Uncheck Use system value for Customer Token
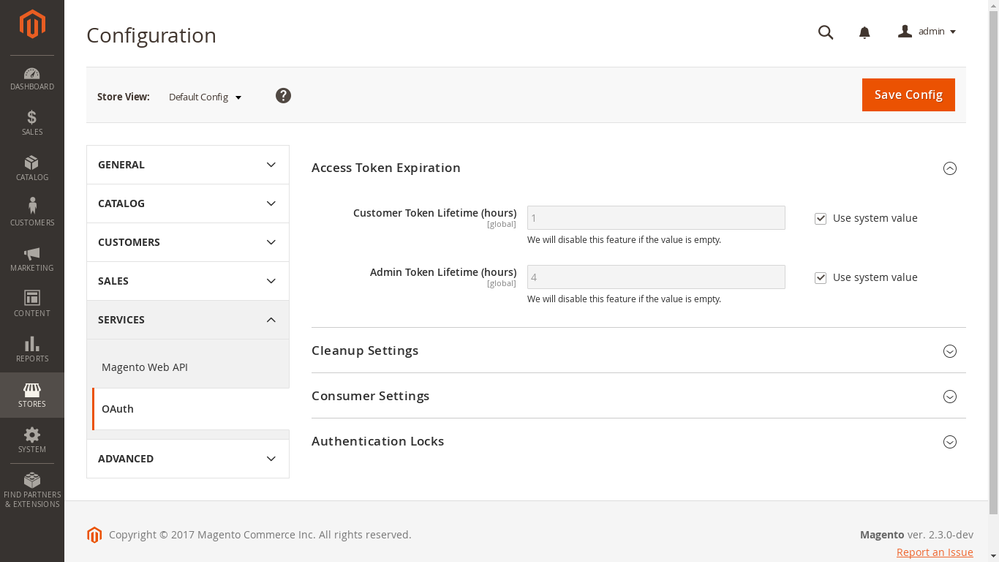 820,218
